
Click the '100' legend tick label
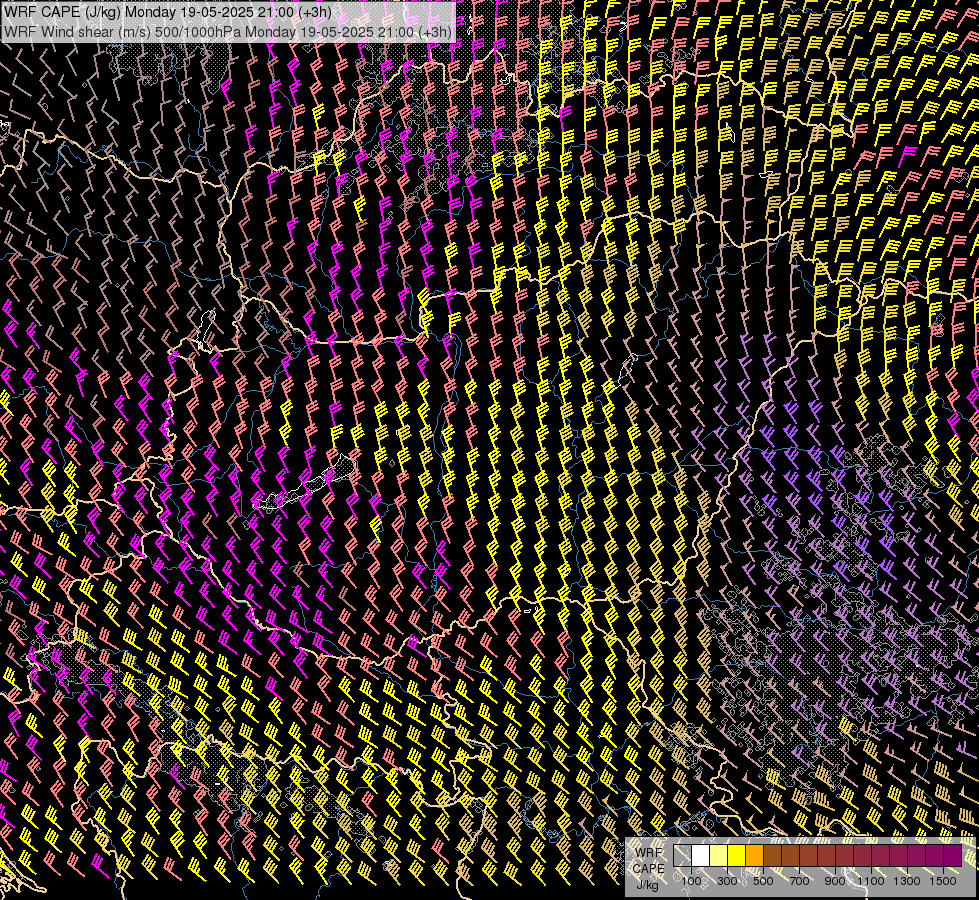pos(691,881)
